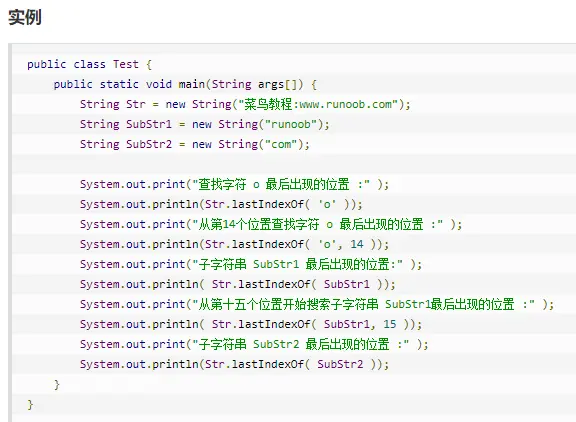This screenshot has height=422, width=576.
Task: Click the 'String Str = new String' line
Action: click(245, 104)
